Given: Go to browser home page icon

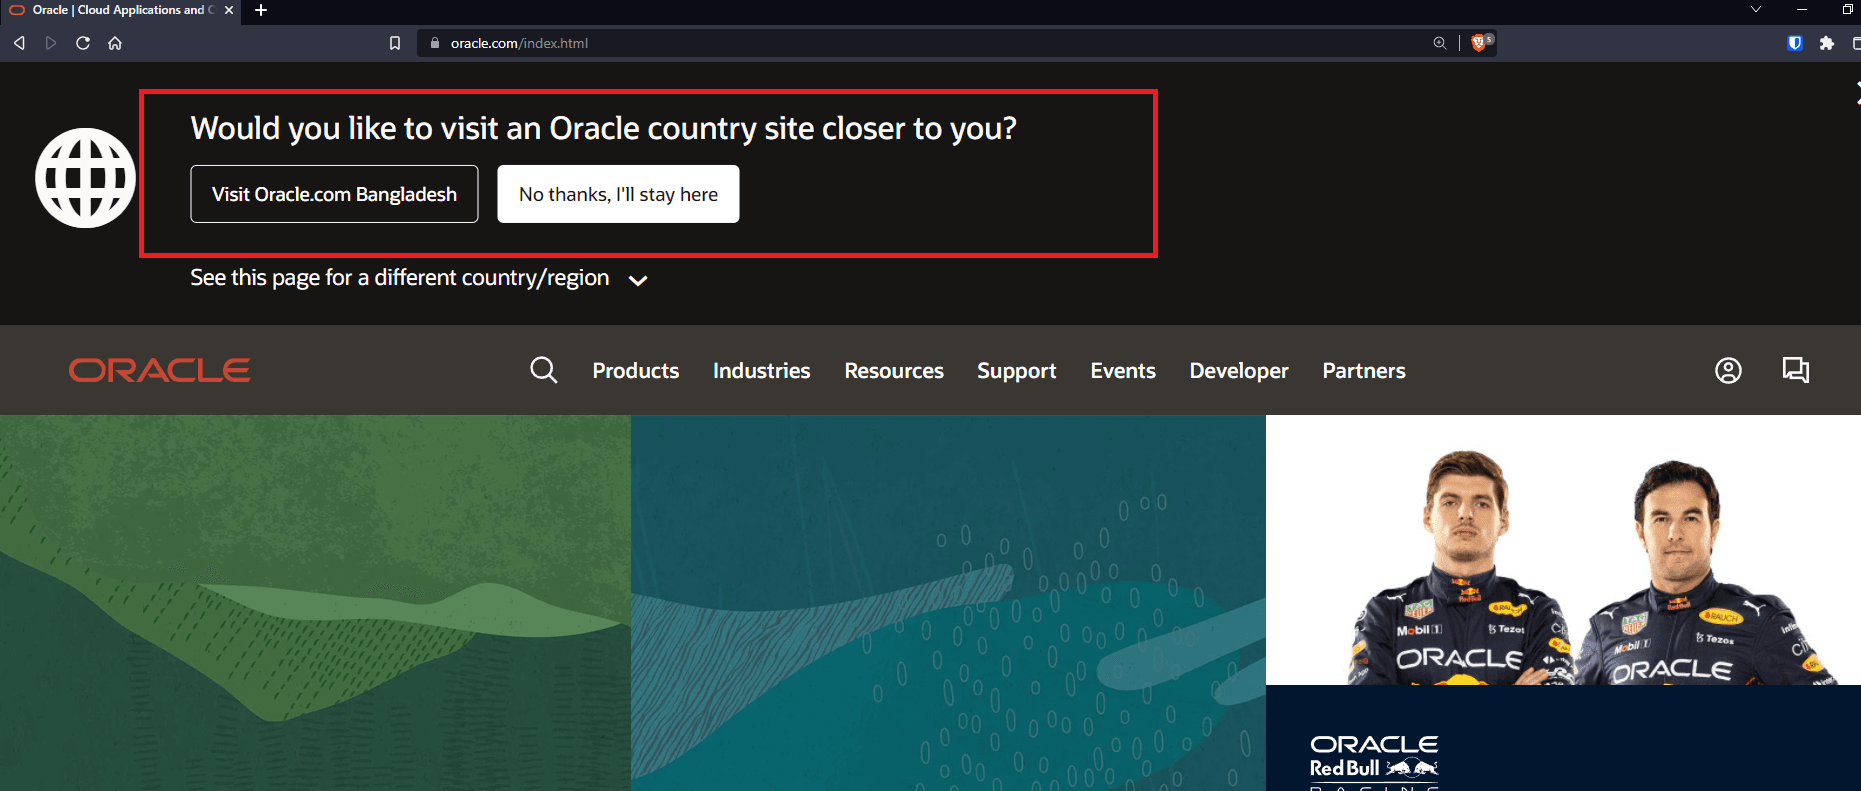Looking at the screenshot, I should pos(115,43).
